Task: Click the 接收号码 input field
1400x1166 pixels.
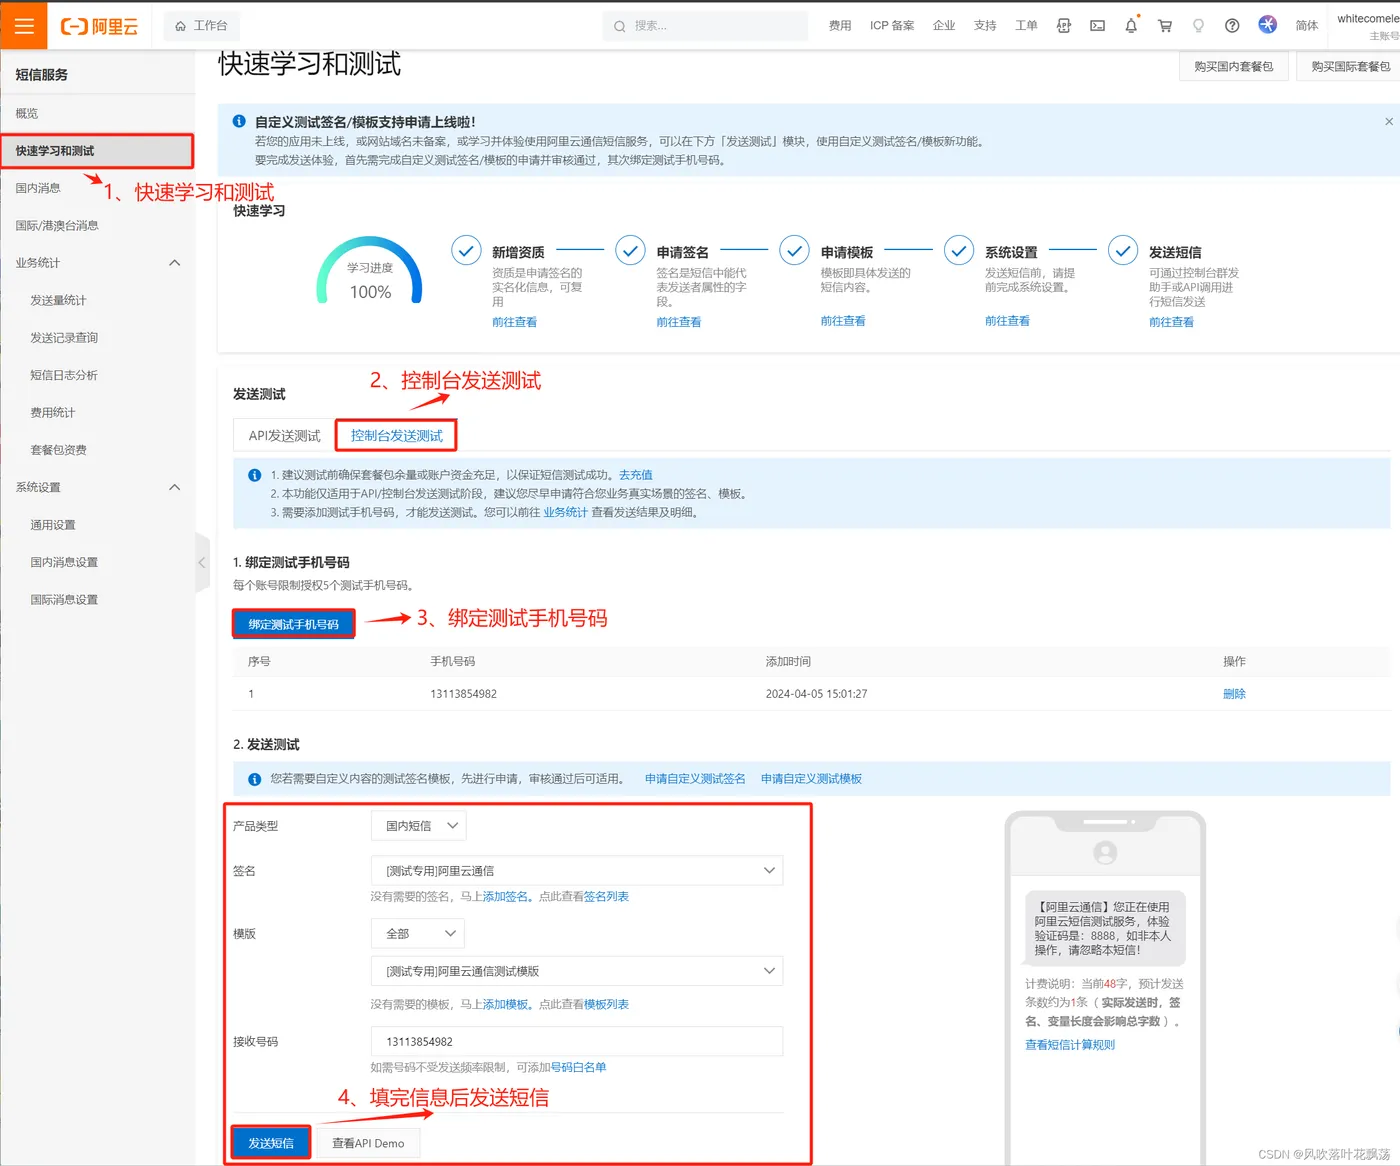Action: click(x=577, y=1041)
